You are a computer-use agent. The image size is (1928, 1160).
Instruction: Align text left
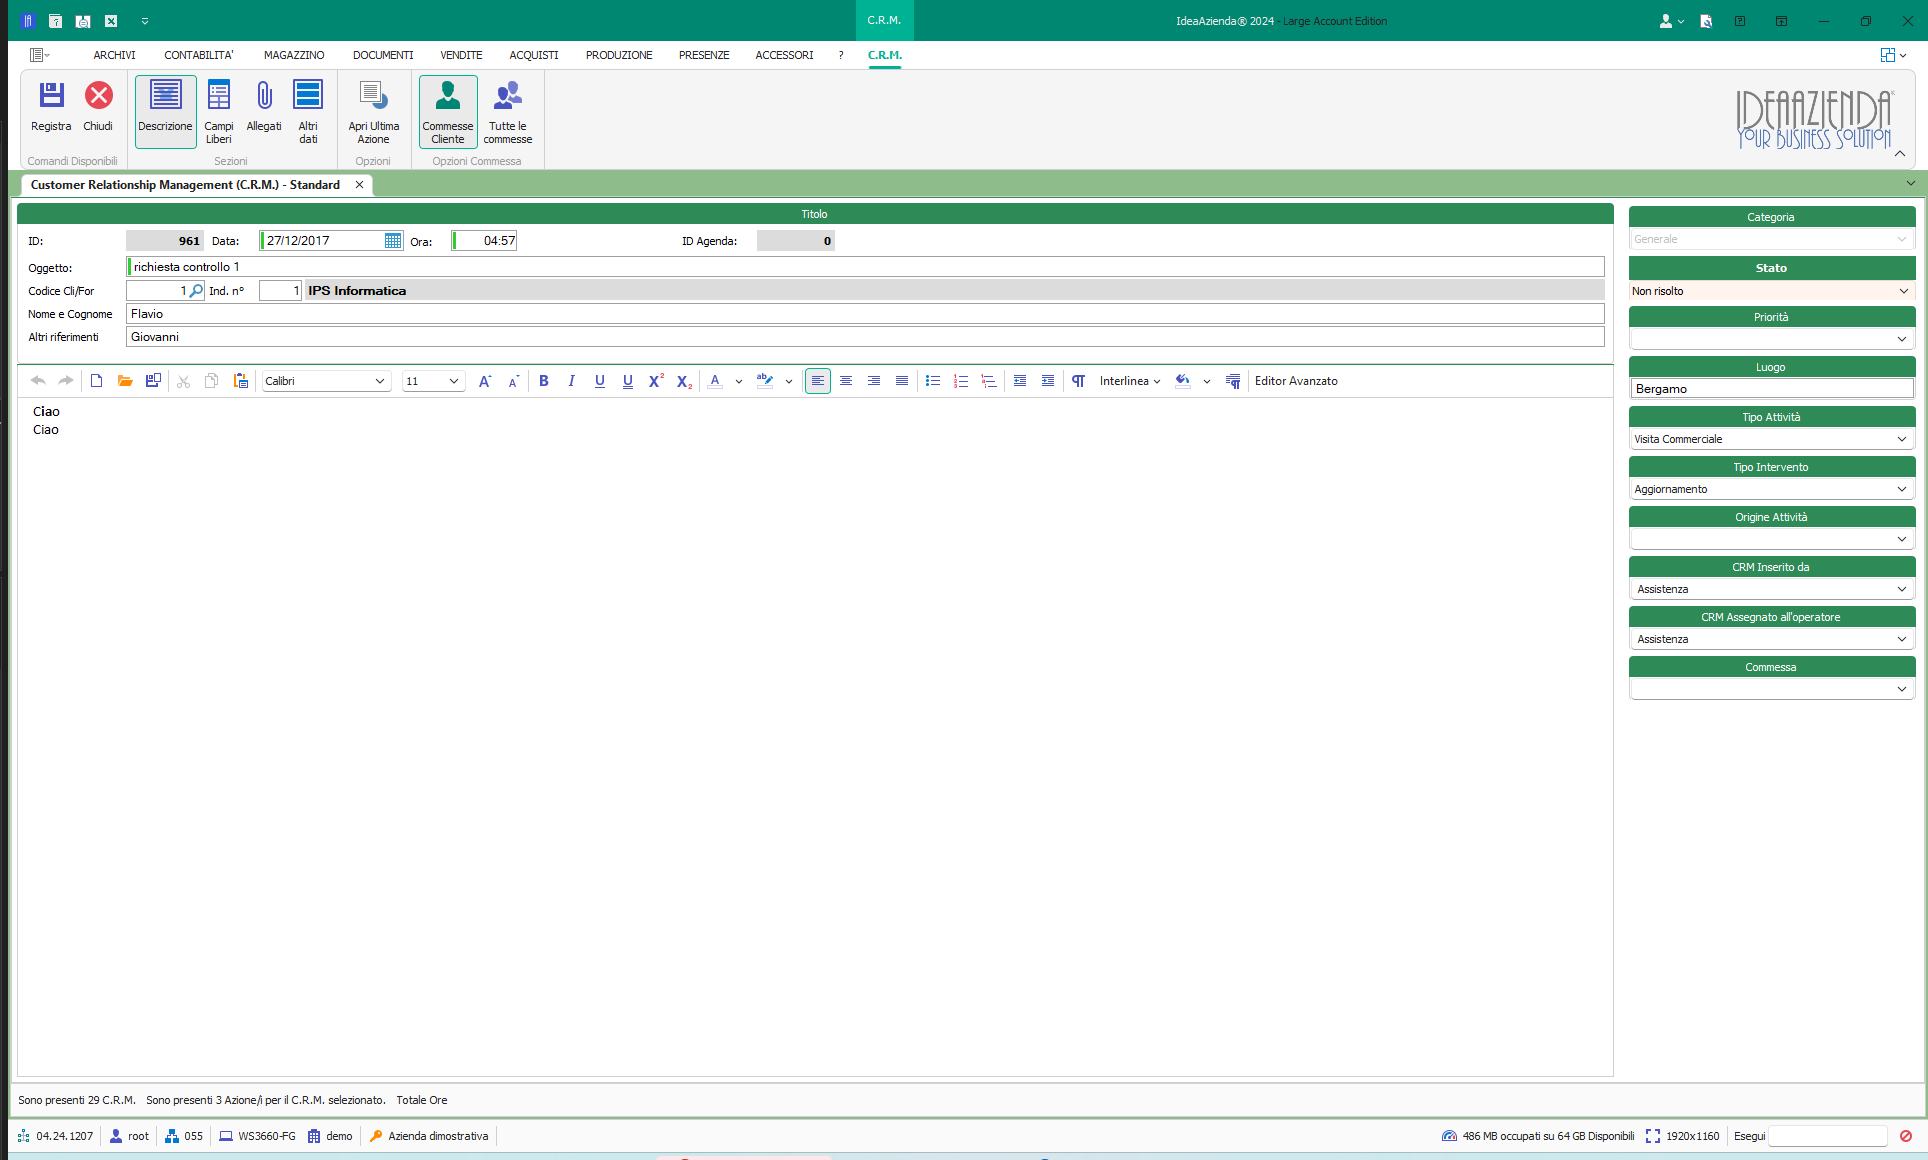click(x=818, y=381)
